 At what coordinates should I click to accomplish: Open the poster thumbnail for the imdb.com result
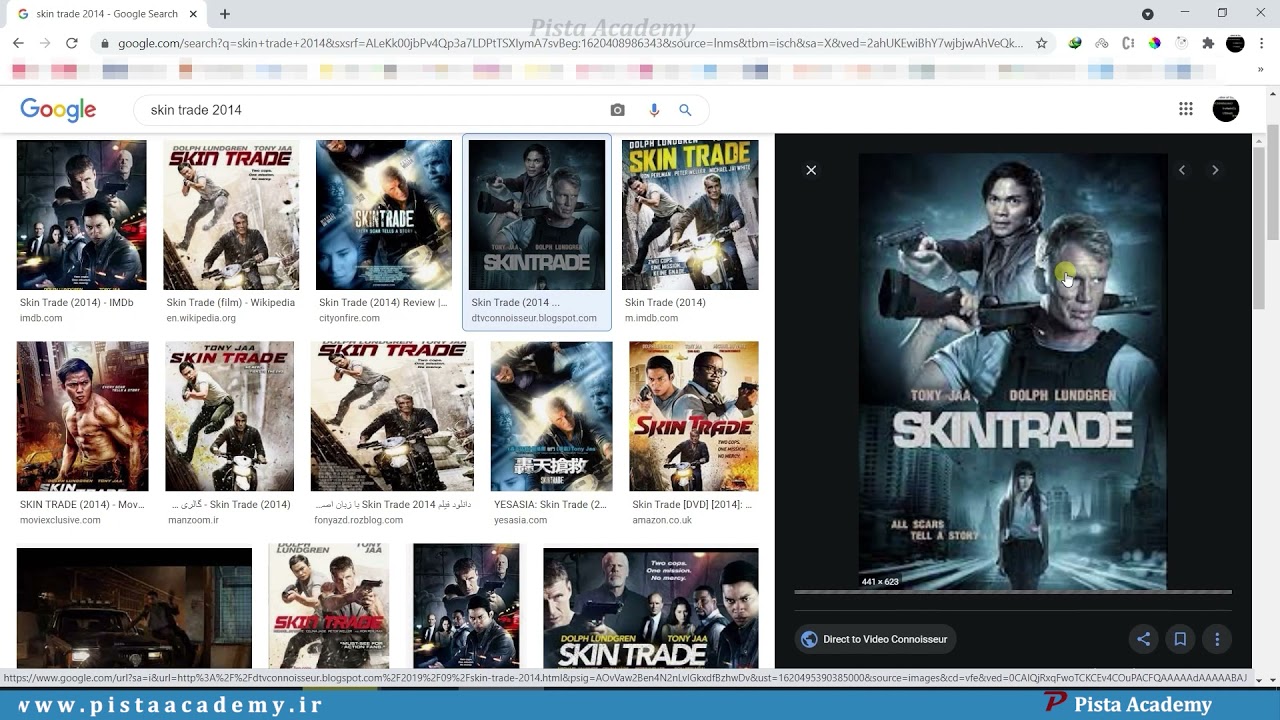point(82,215)
